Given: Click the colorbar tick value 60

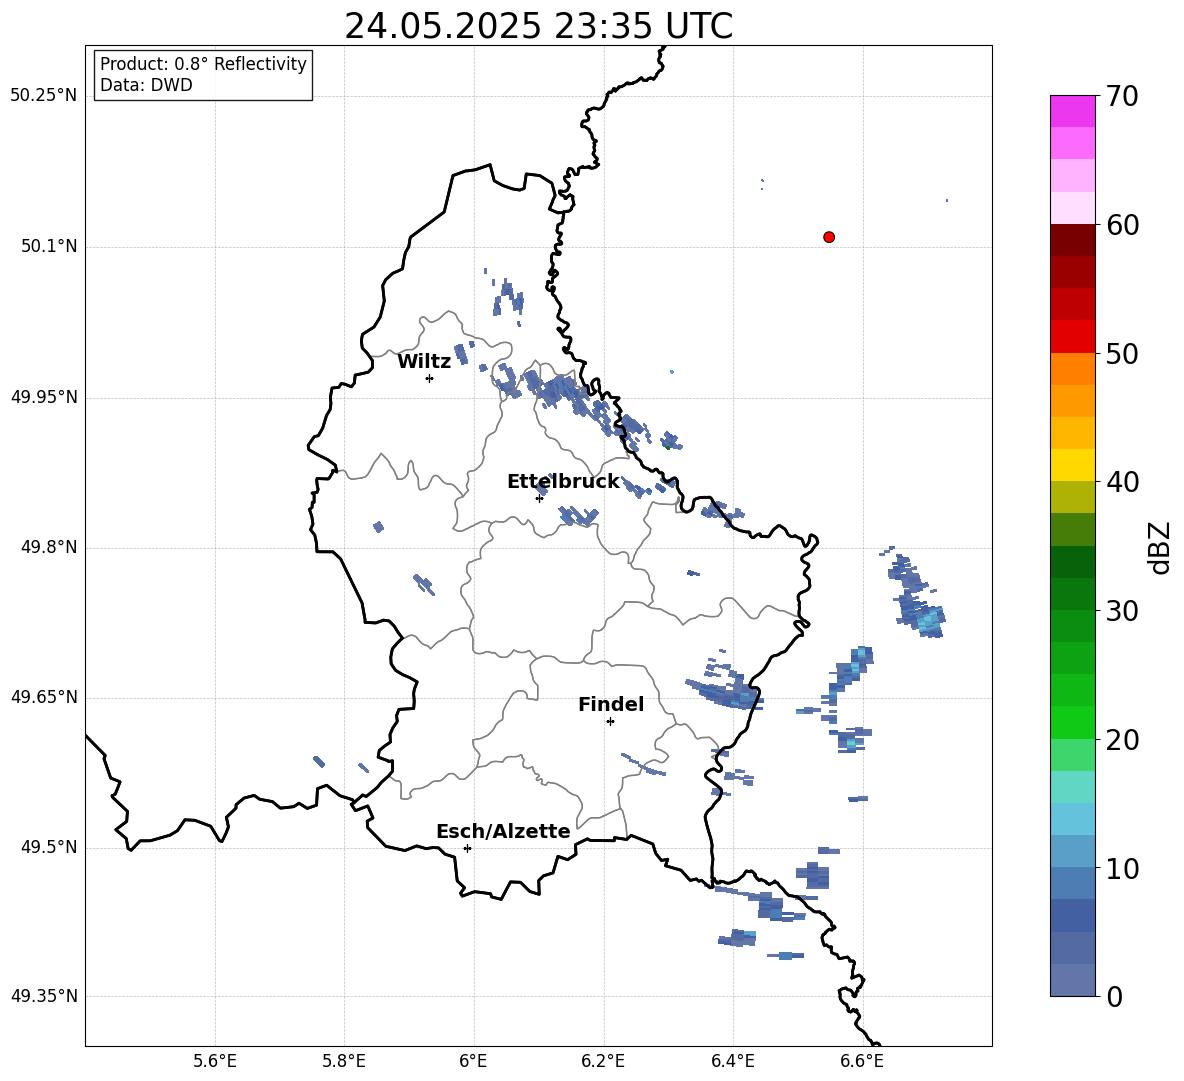Looking at the screenshot, I should tap(1122, 225).
